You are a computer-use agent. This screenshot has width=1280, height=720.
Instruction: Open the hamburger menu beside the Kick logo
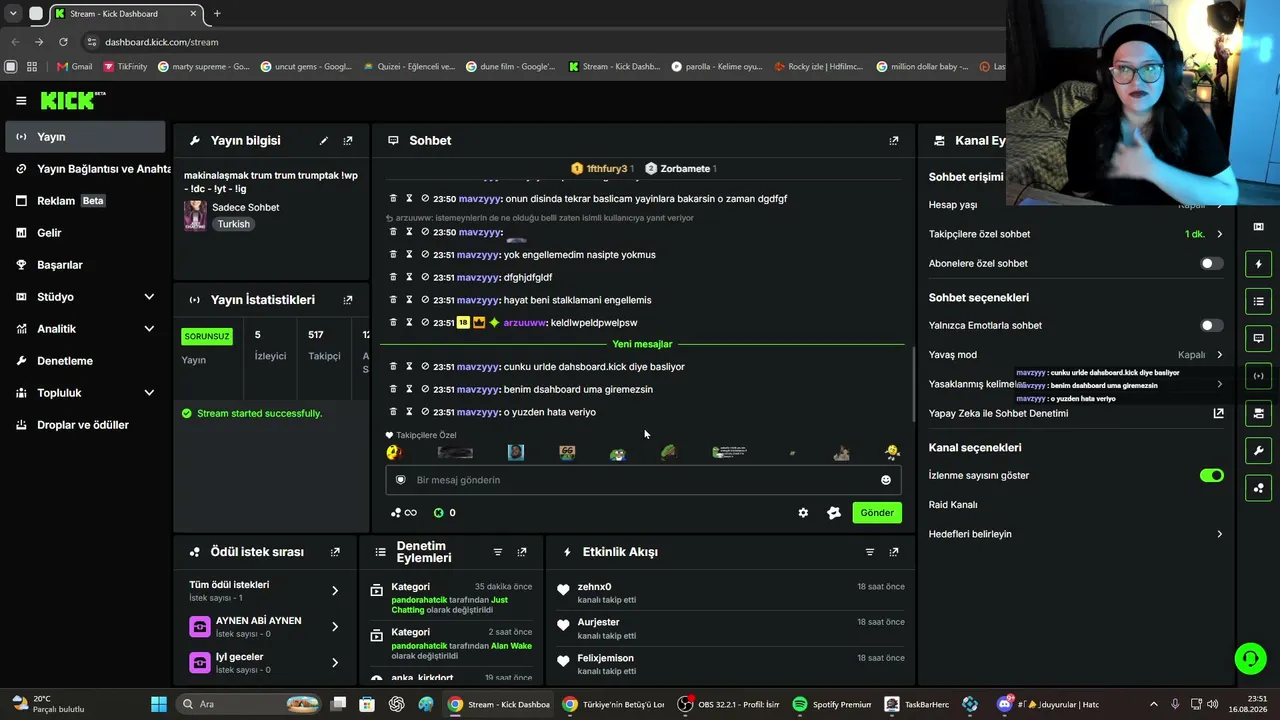21,101
